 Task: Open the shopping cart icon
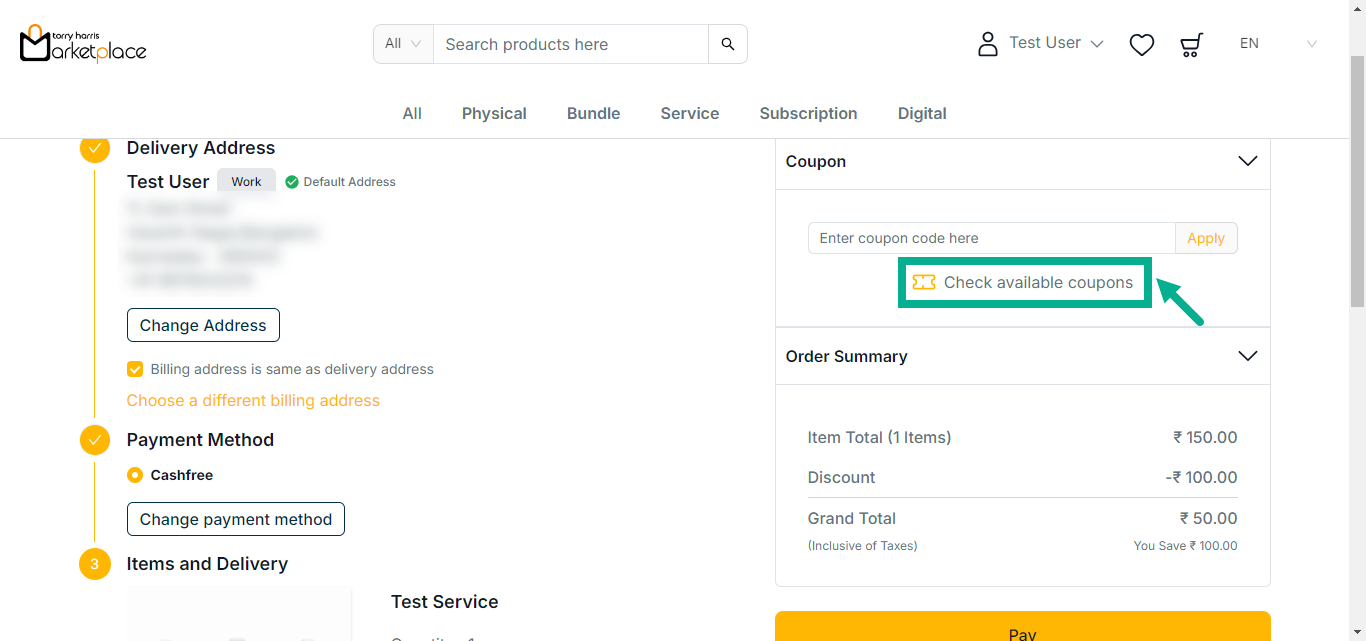tap(1191, 44)
